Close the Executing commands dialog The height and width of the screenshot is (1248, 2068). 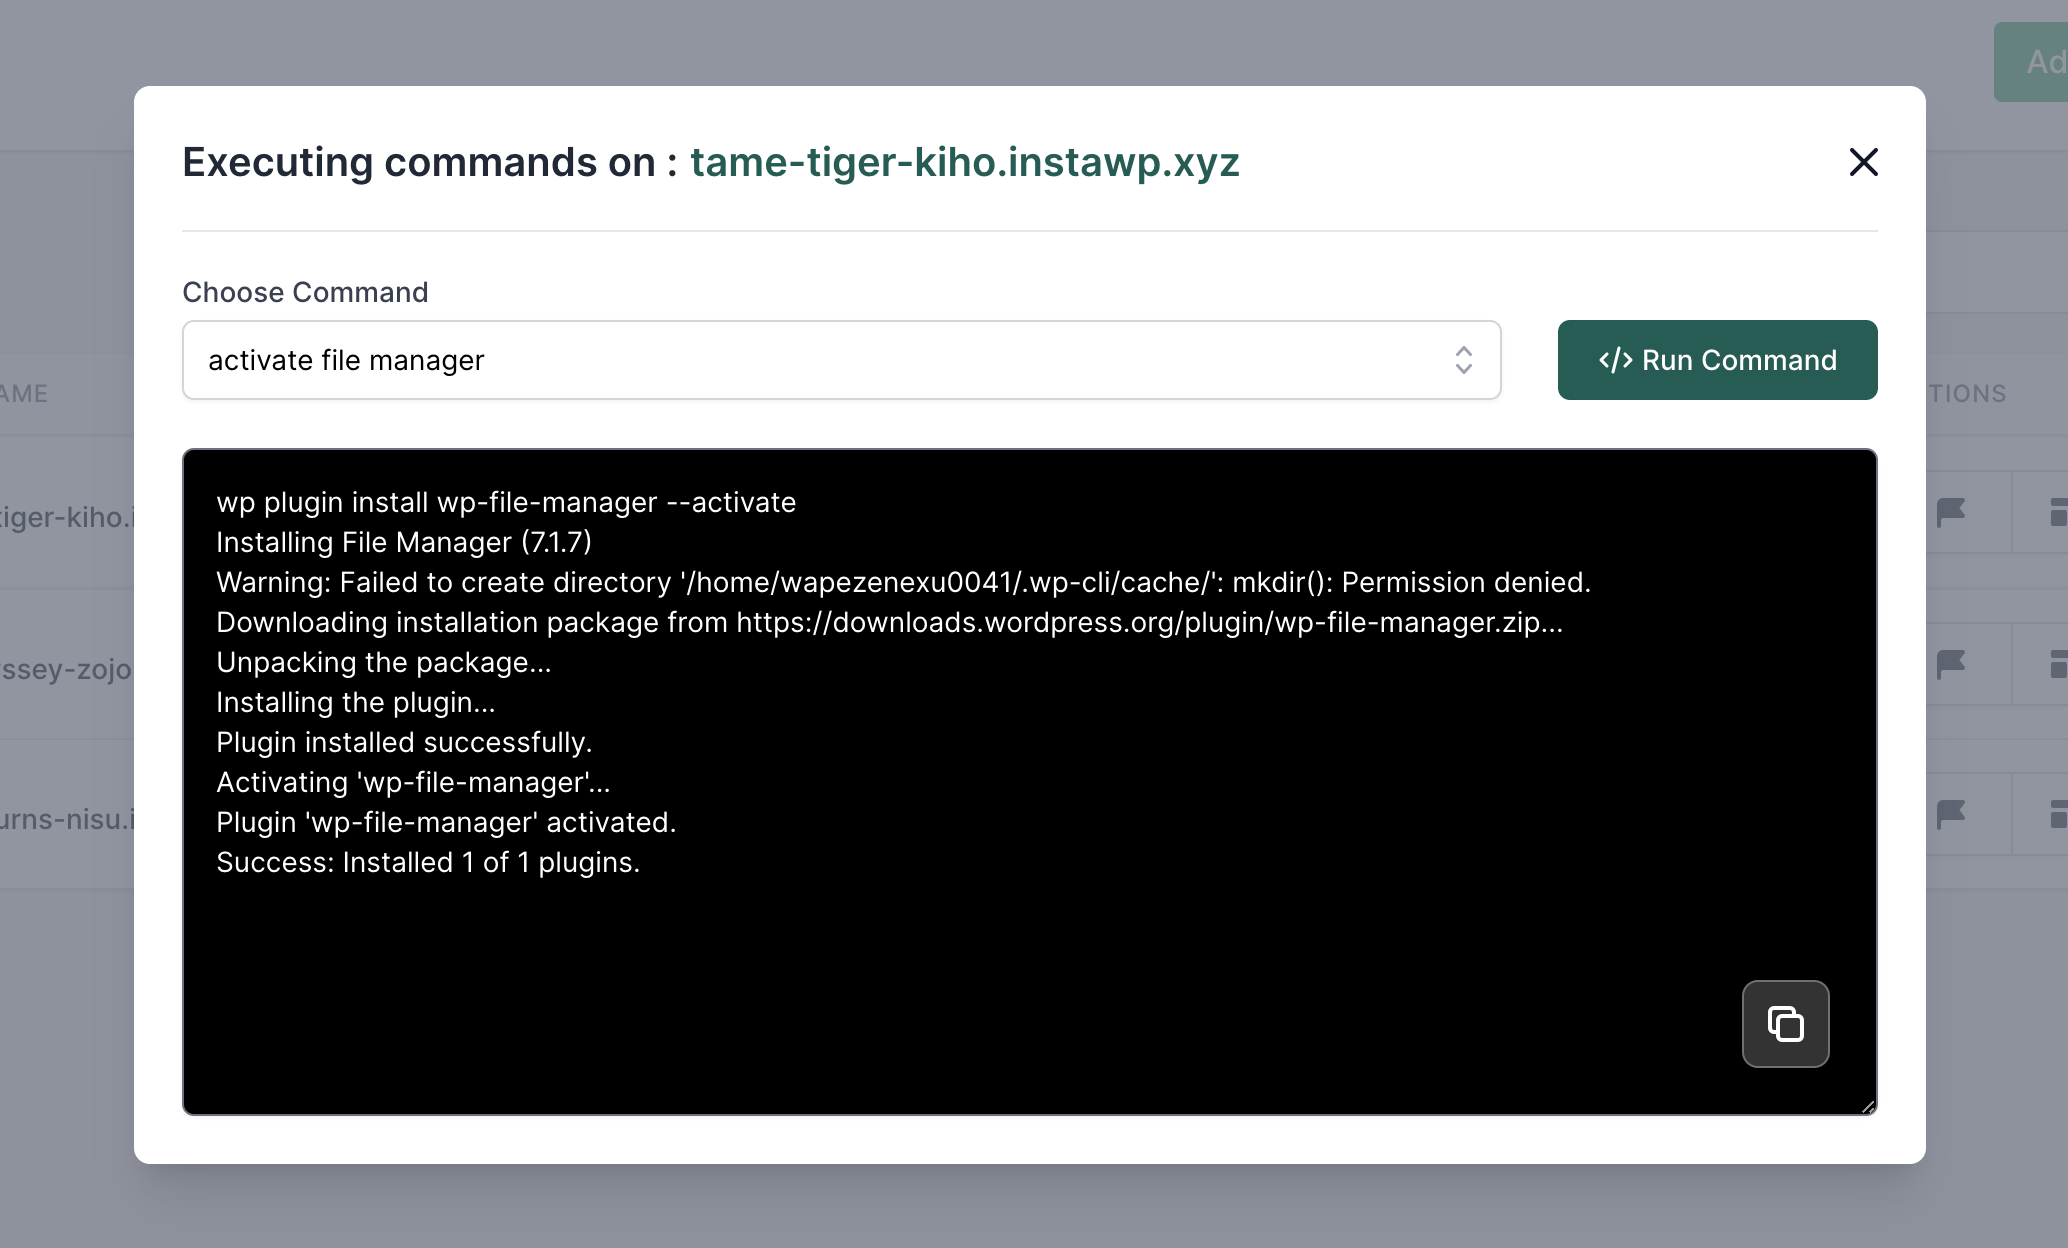tap(1863, 162)
